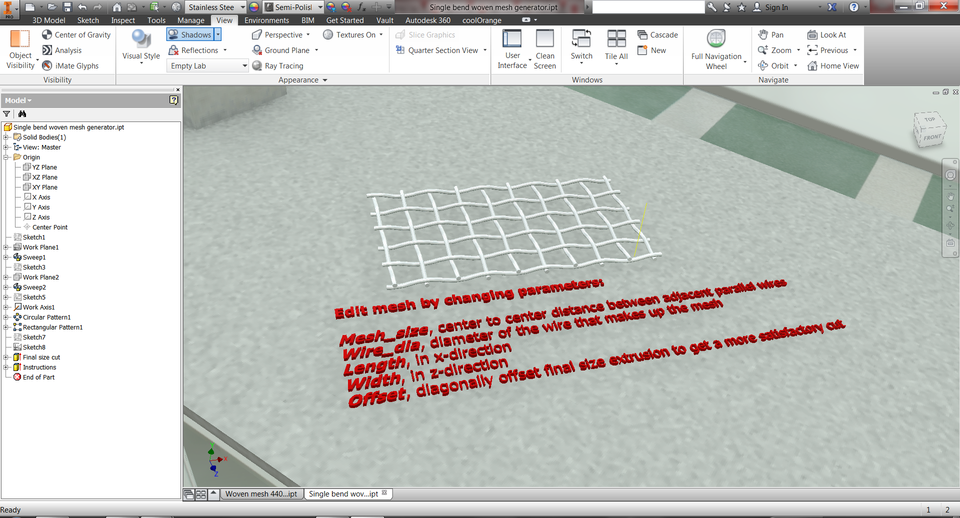Viewport: 960px width, 518px height.
Task: Toggle Ground Plane display
Action: (281, 50)
